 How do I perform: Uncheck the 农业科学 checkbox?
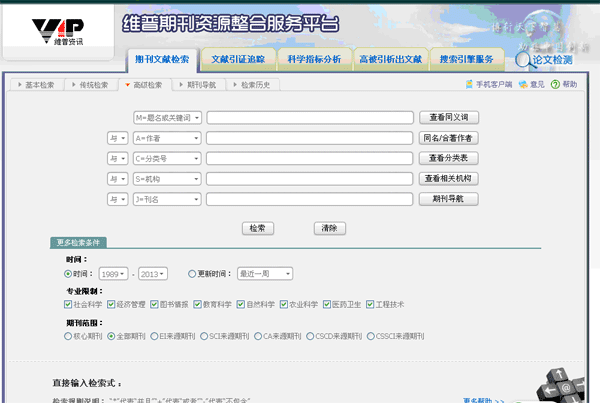pyautogui.click(x=284, y=305)
